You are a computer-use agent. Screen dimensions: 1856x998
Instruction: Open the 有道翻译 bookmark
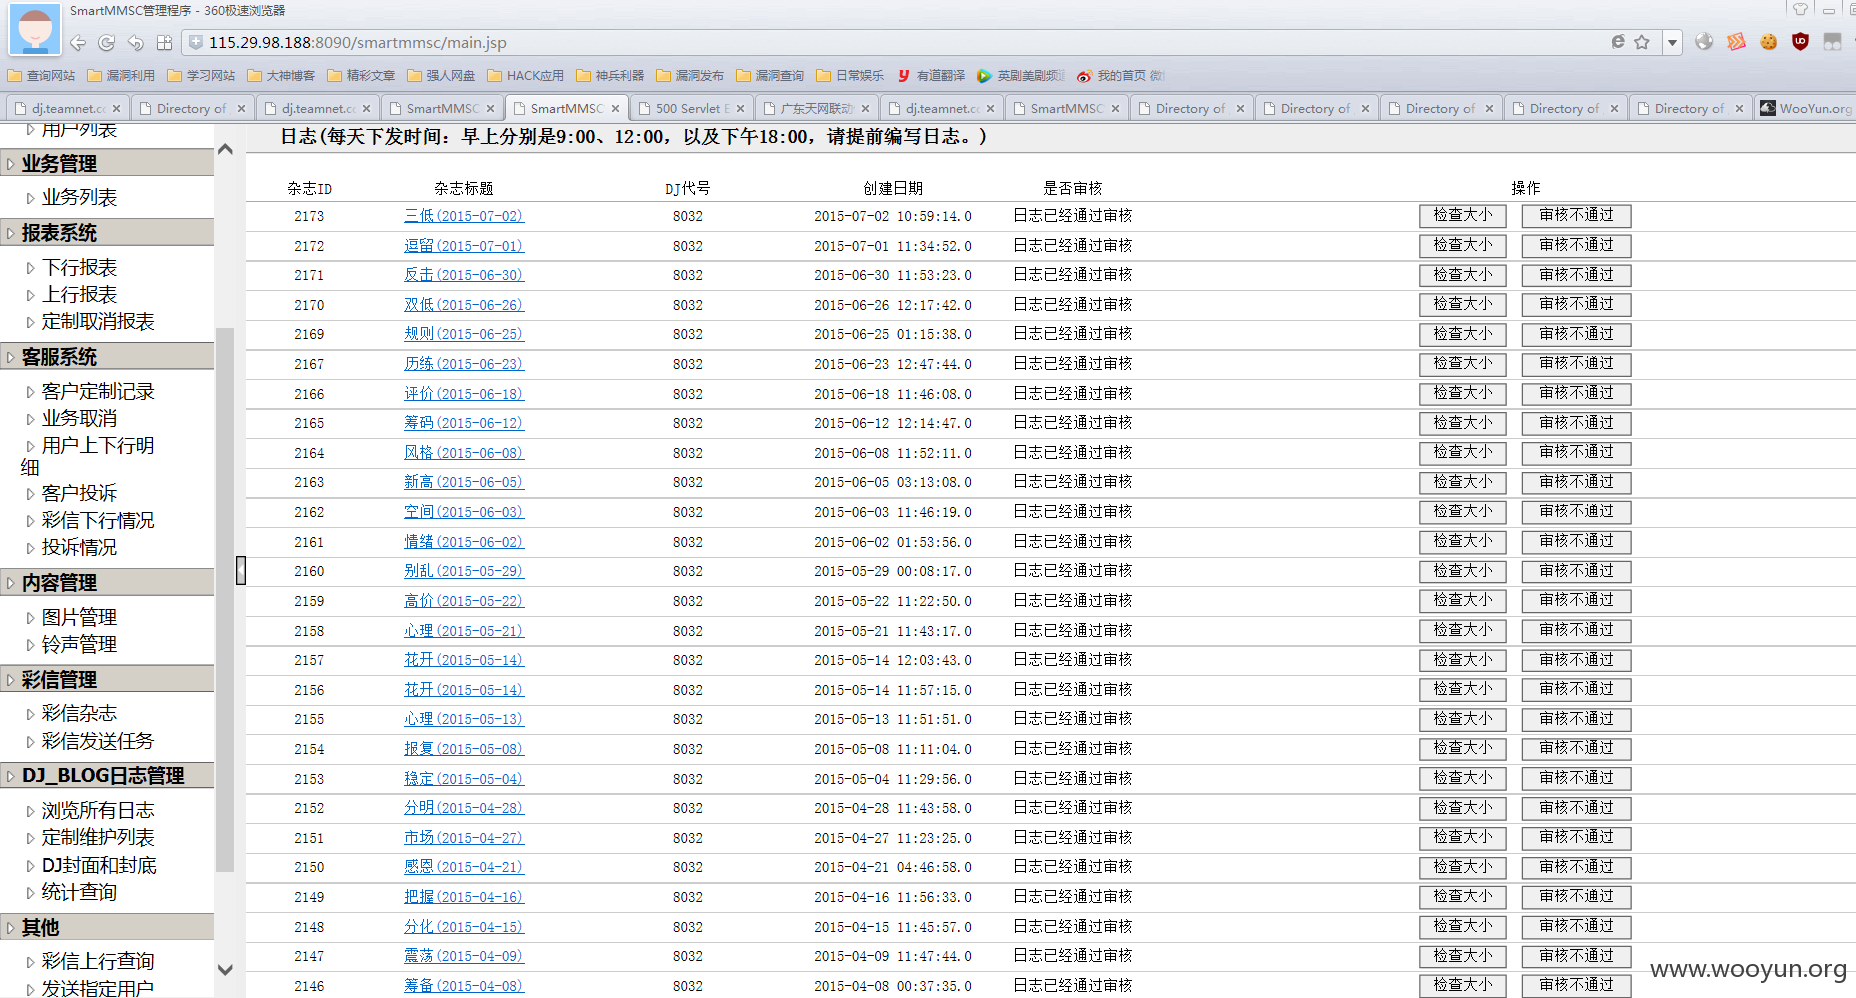[x=931, y=76]
